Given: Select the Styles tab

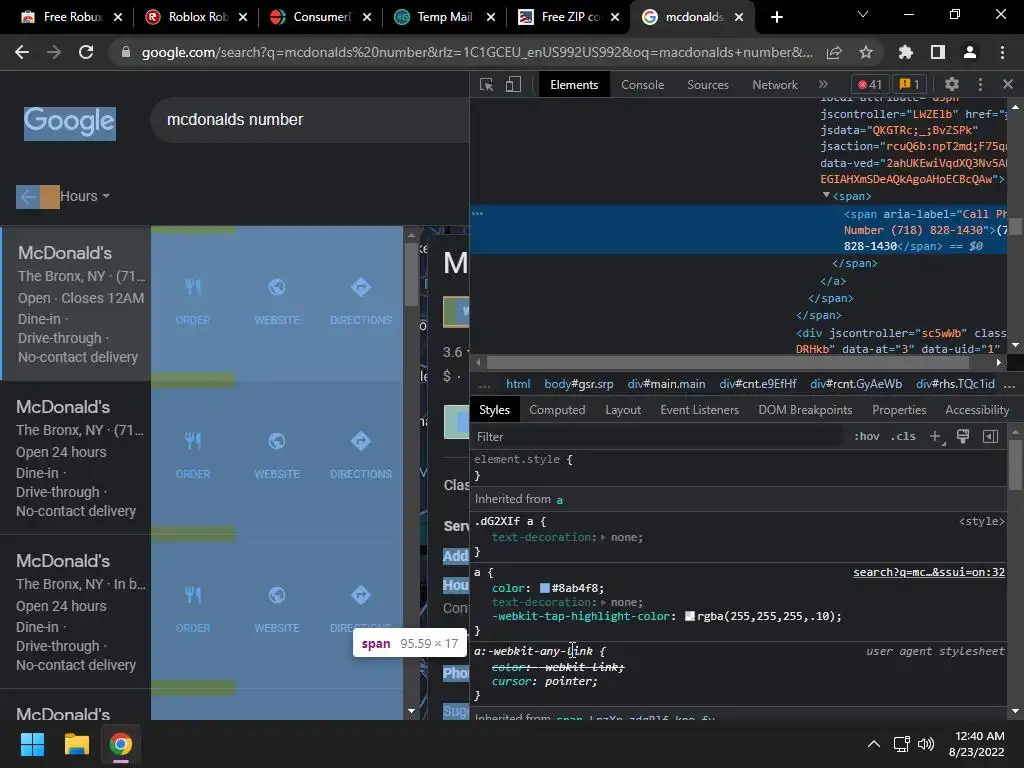Looking at the screenshot, I should pos(494,410).
